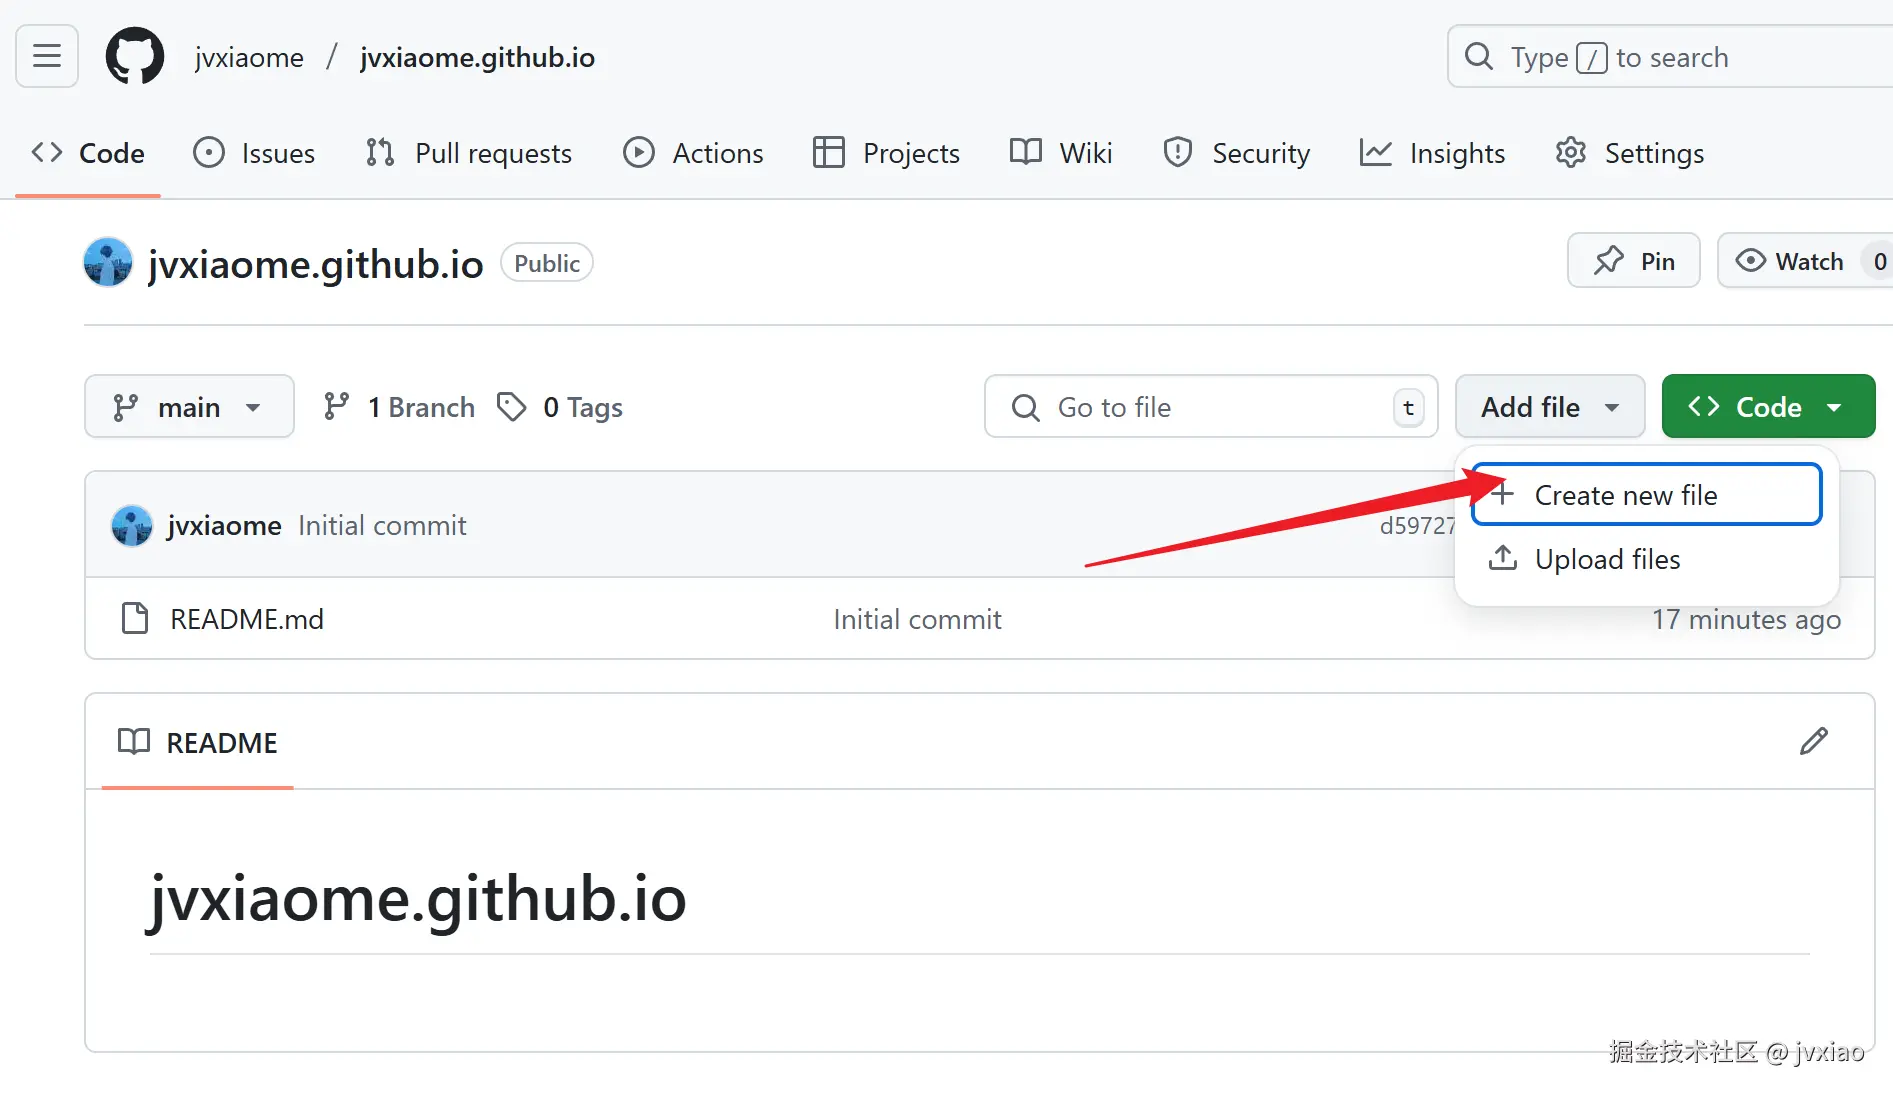Click the magnifier icon in Go to file
This screenshot has width=1893, height=1095.
click(1025, 407)
